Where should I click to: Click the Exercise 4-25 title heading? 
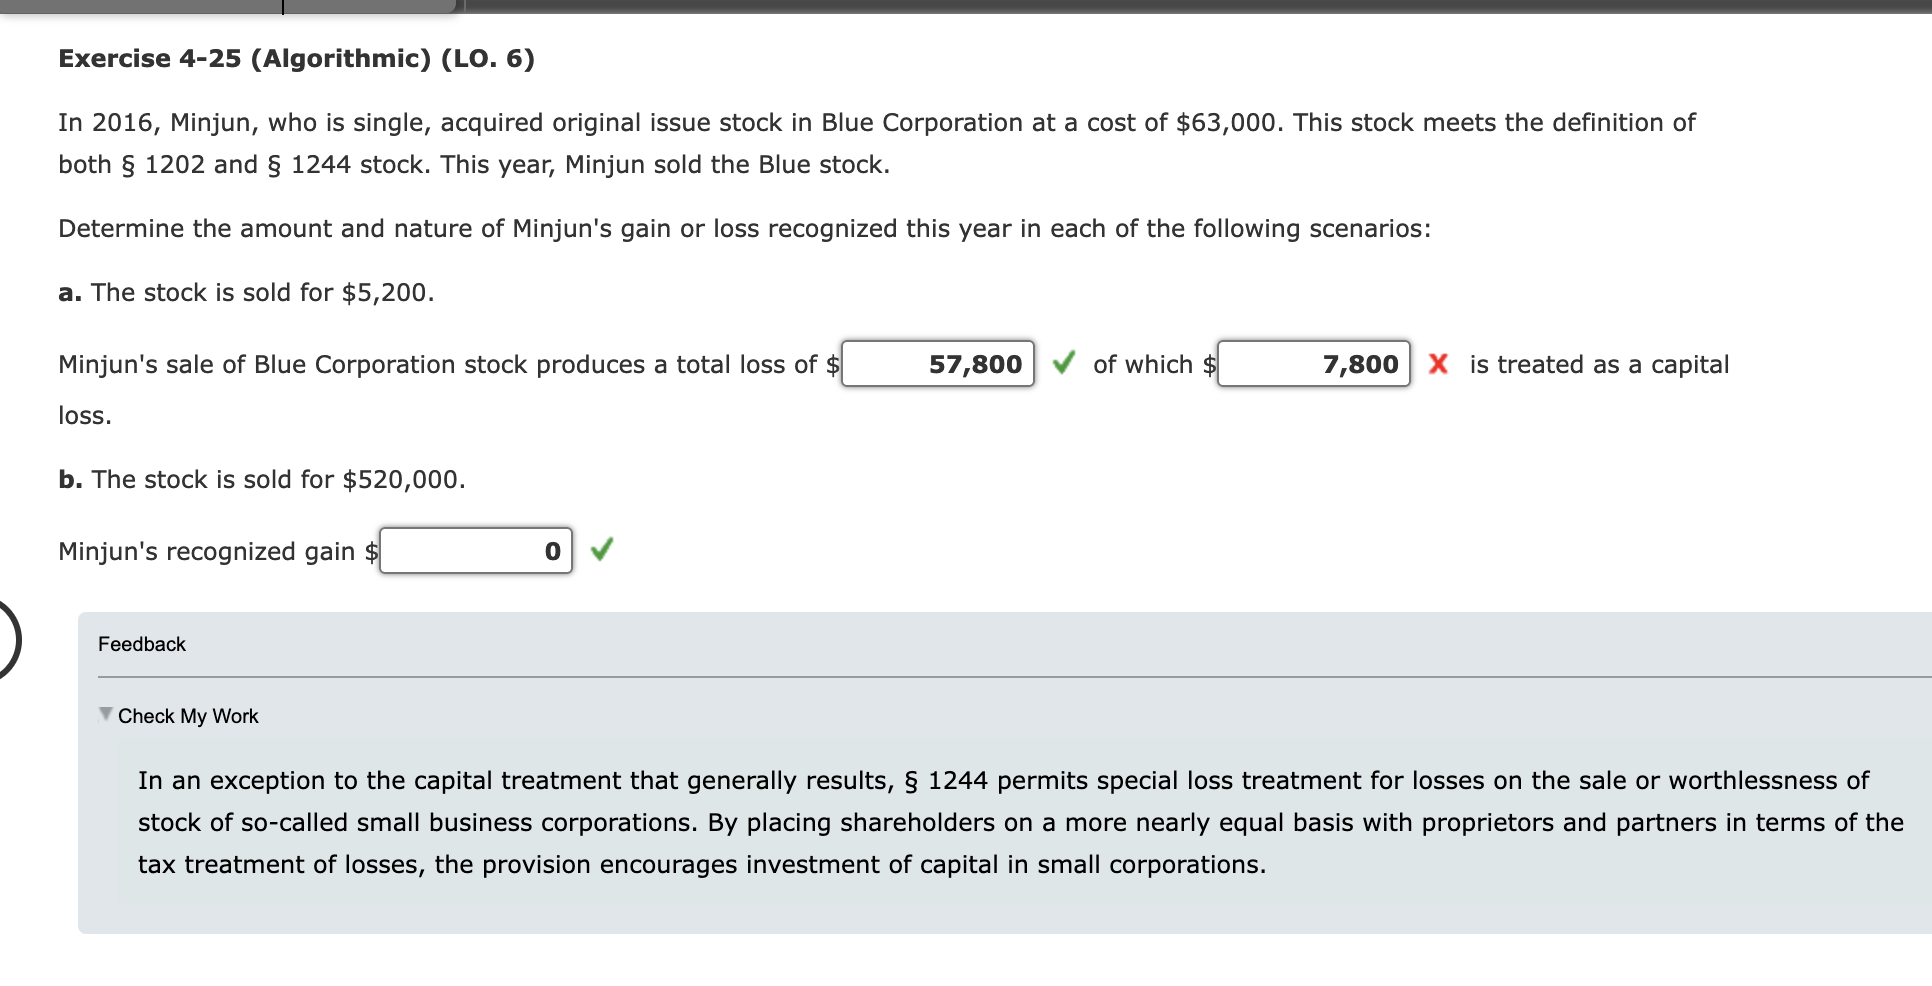tap(296, 59)
